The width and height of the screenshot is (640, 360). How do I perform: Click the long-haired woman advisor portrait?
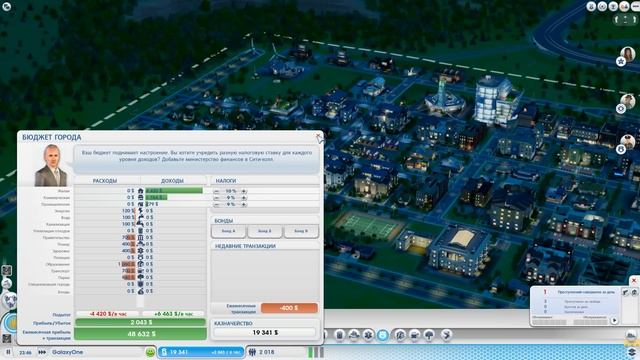[x=627, y=54]
